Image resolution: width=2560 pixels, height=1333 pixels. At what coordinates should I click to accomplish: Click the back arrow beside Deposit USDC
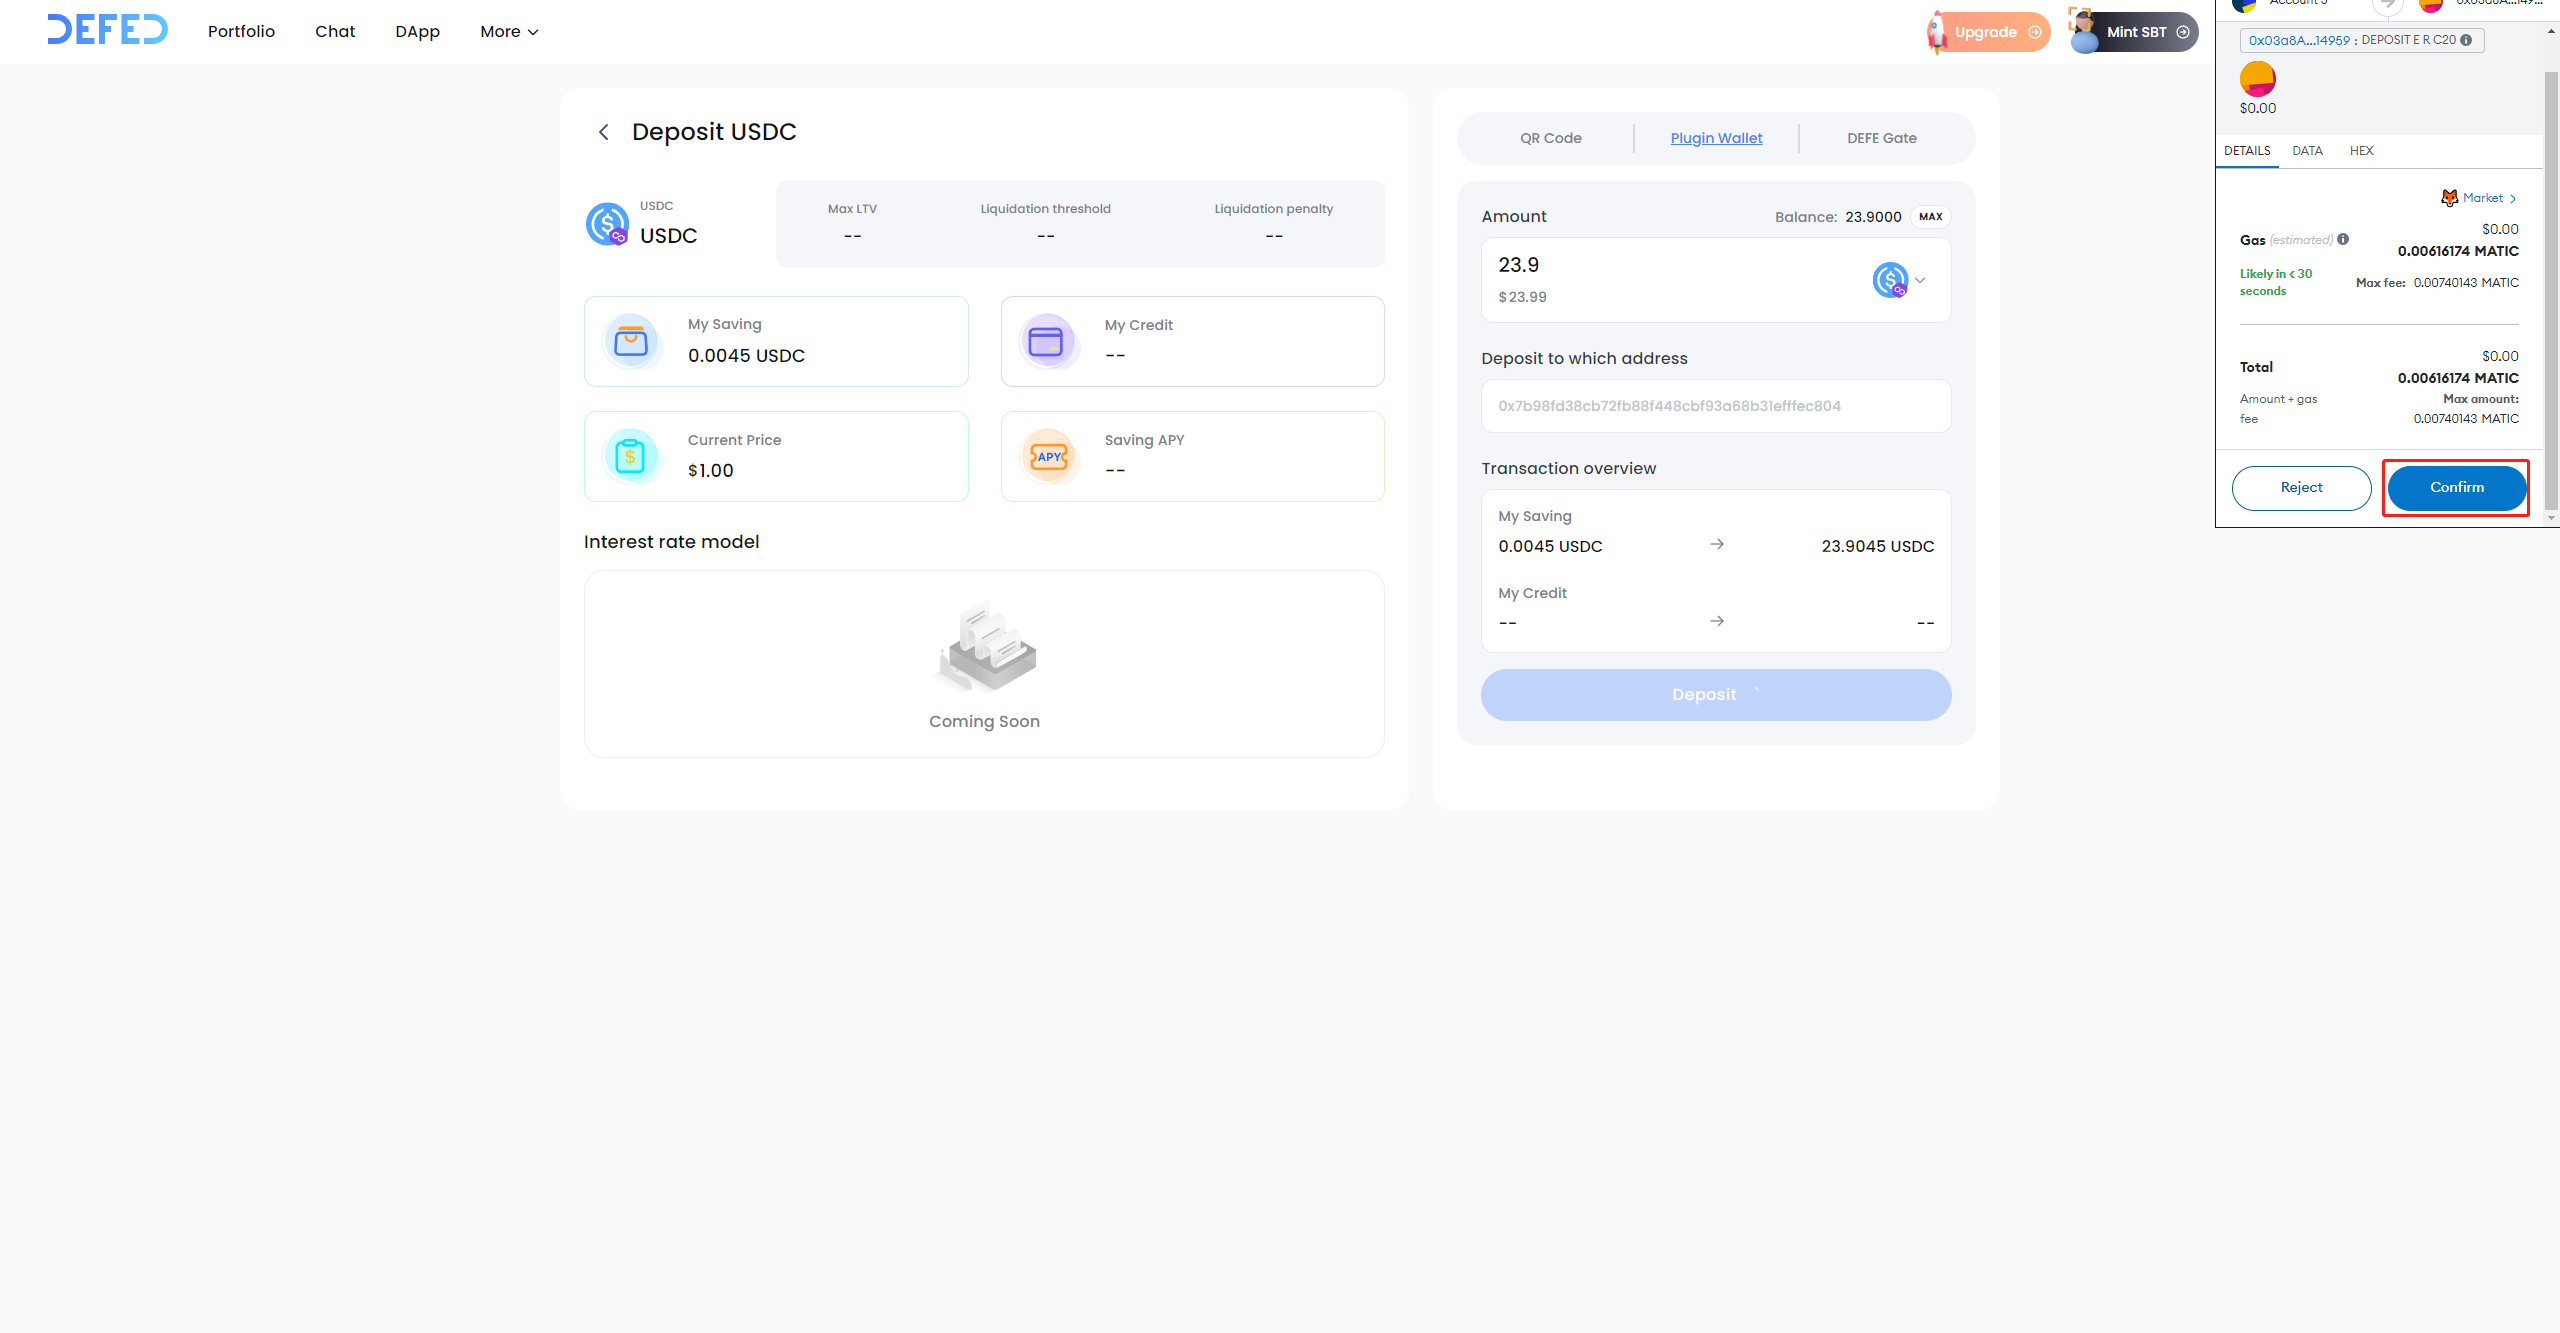coord(603,132)
